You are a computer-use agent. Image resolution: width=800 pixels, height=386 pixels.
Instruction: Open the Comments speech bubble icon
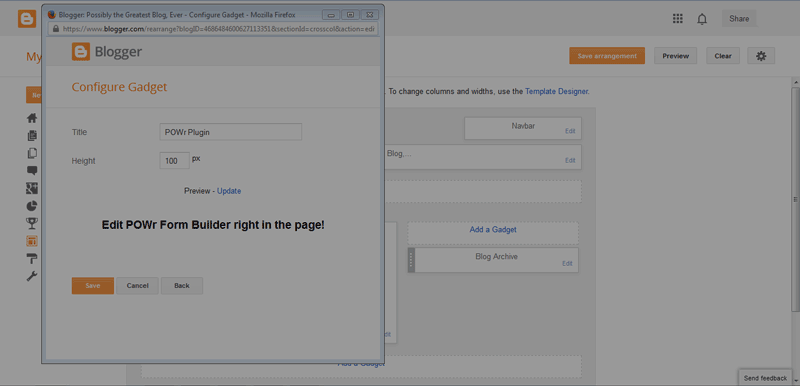pos(32,171)
